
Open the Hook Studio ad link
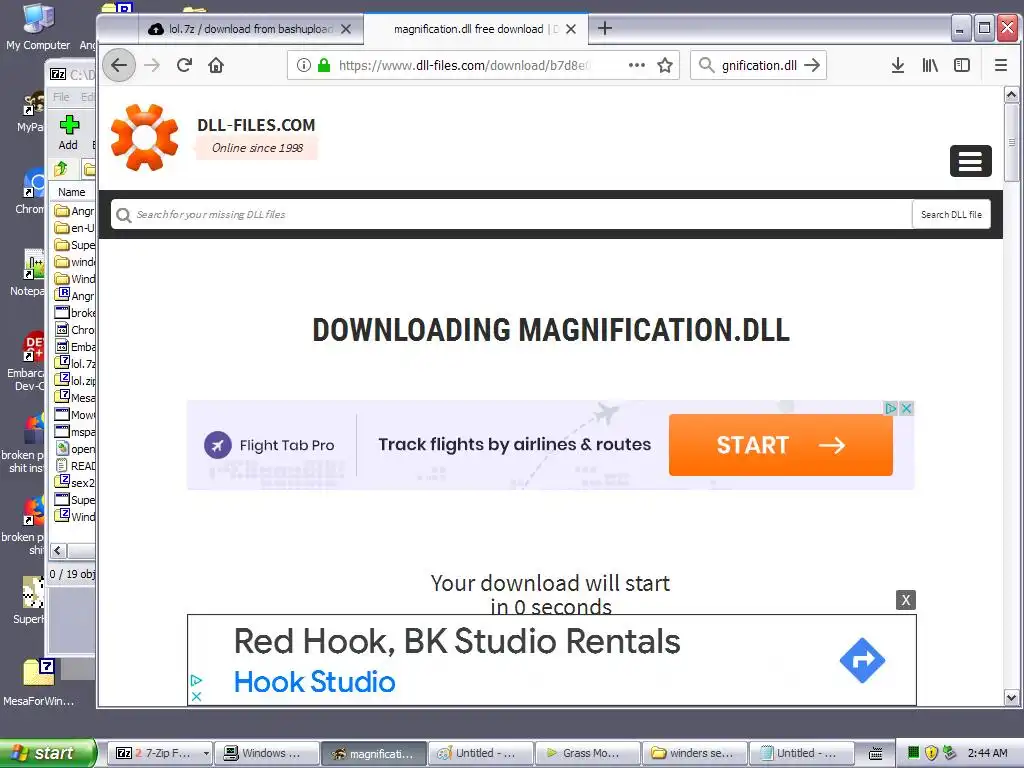(x=315, y=682)
